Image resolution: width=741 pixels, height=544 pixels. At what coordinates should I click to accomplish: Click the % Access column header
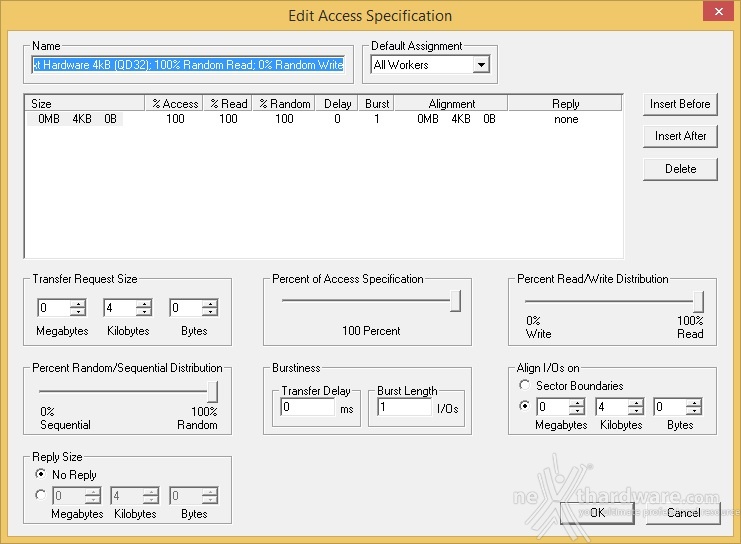(x=174, y=104)
